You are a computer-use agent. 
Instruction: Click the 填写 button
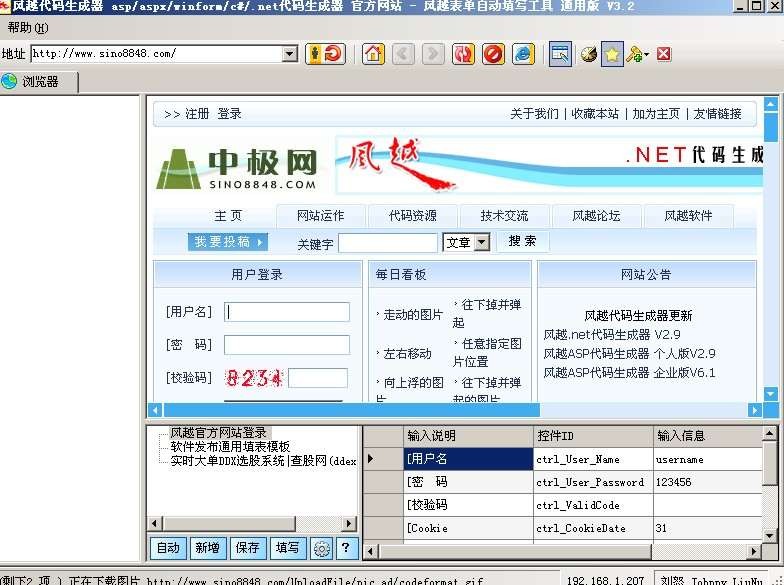(288, 548)
